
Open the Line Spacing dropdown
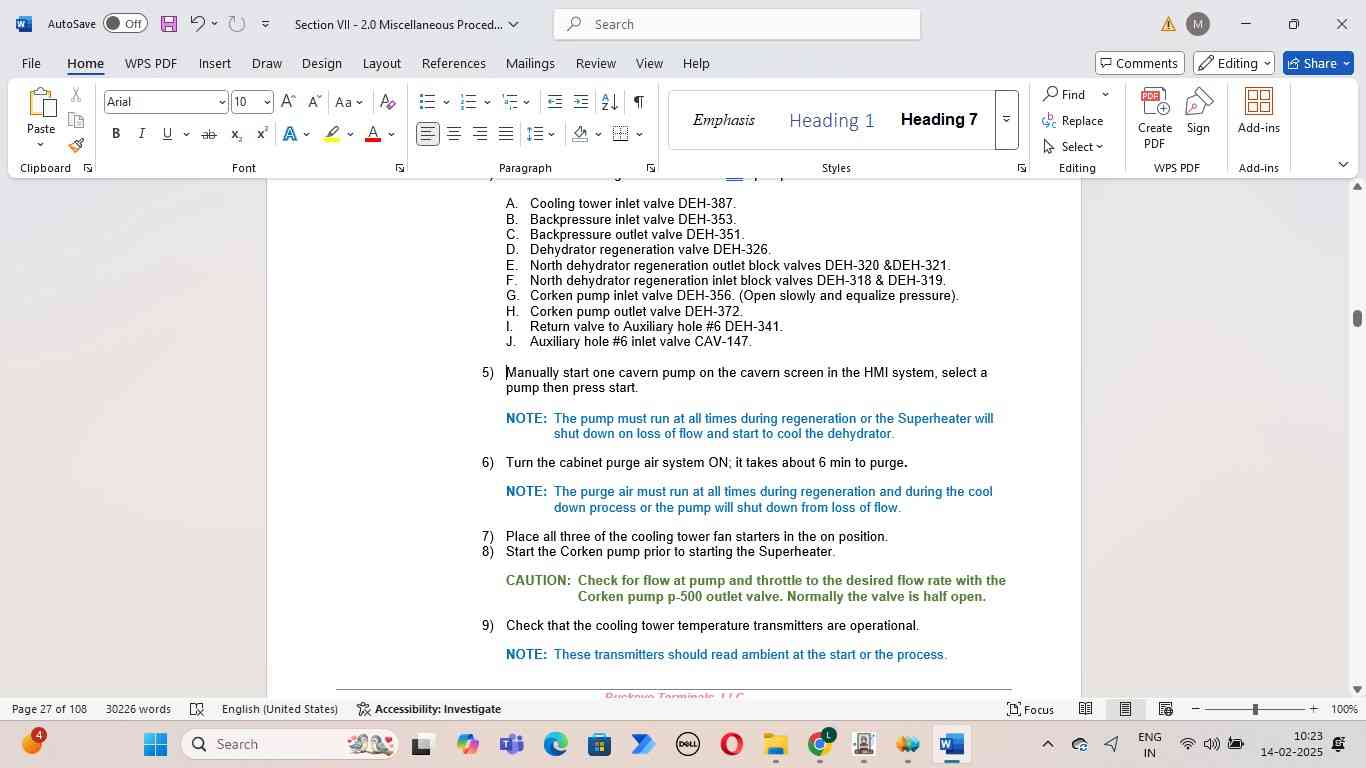click(x=542, y=134)
